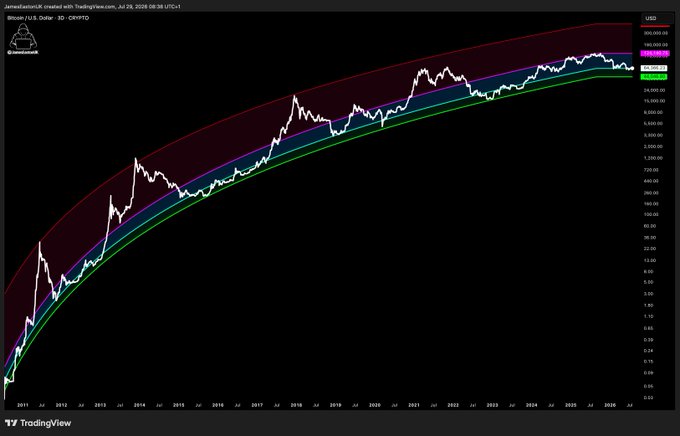Click the 180,000.00 price axis label

[x=655, y=45]
